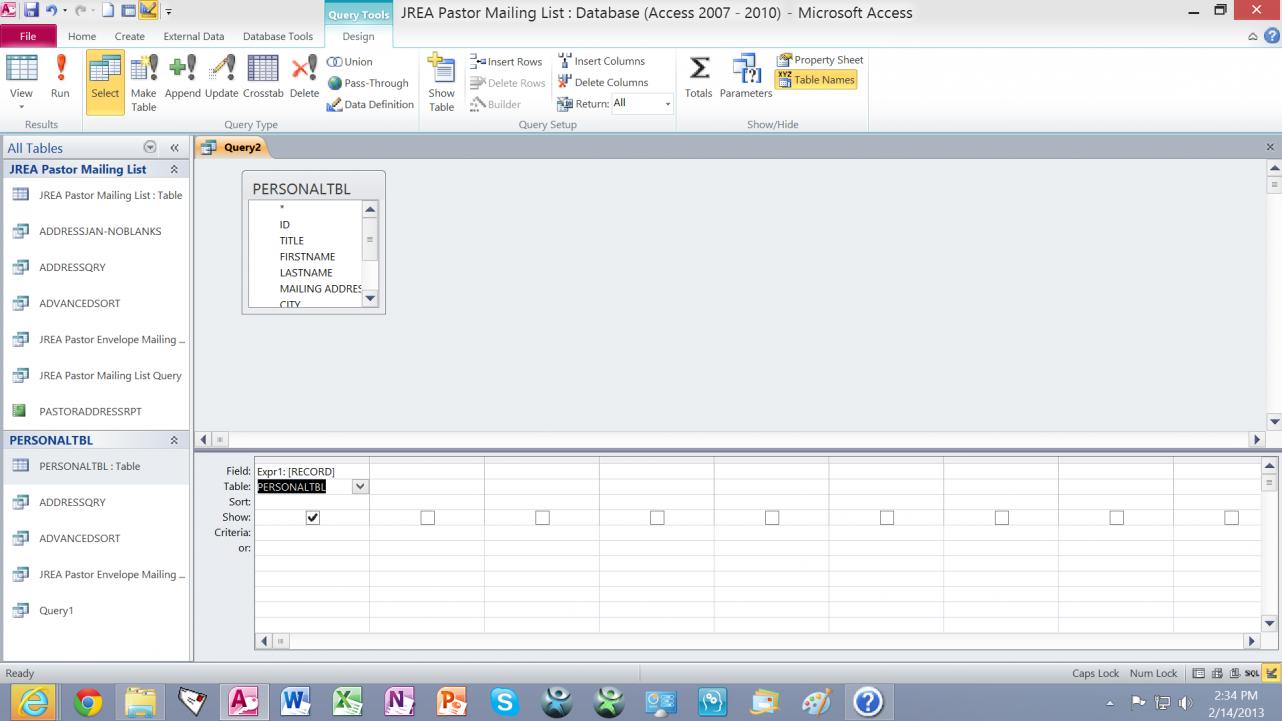This screenshot has width=1282, height=721.
Task: Show hidden system tray icons
Action: coord(1110,703)
